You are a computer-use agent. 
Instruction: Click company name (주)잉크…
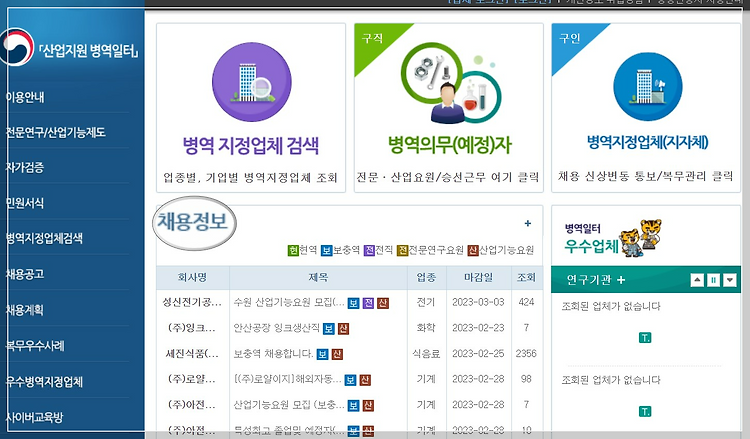point(192,328)
